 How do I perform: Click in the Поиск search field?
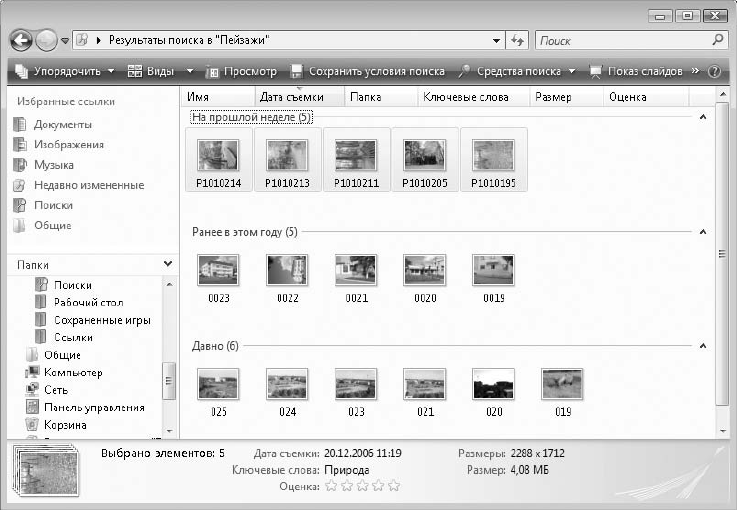(620, 41)
